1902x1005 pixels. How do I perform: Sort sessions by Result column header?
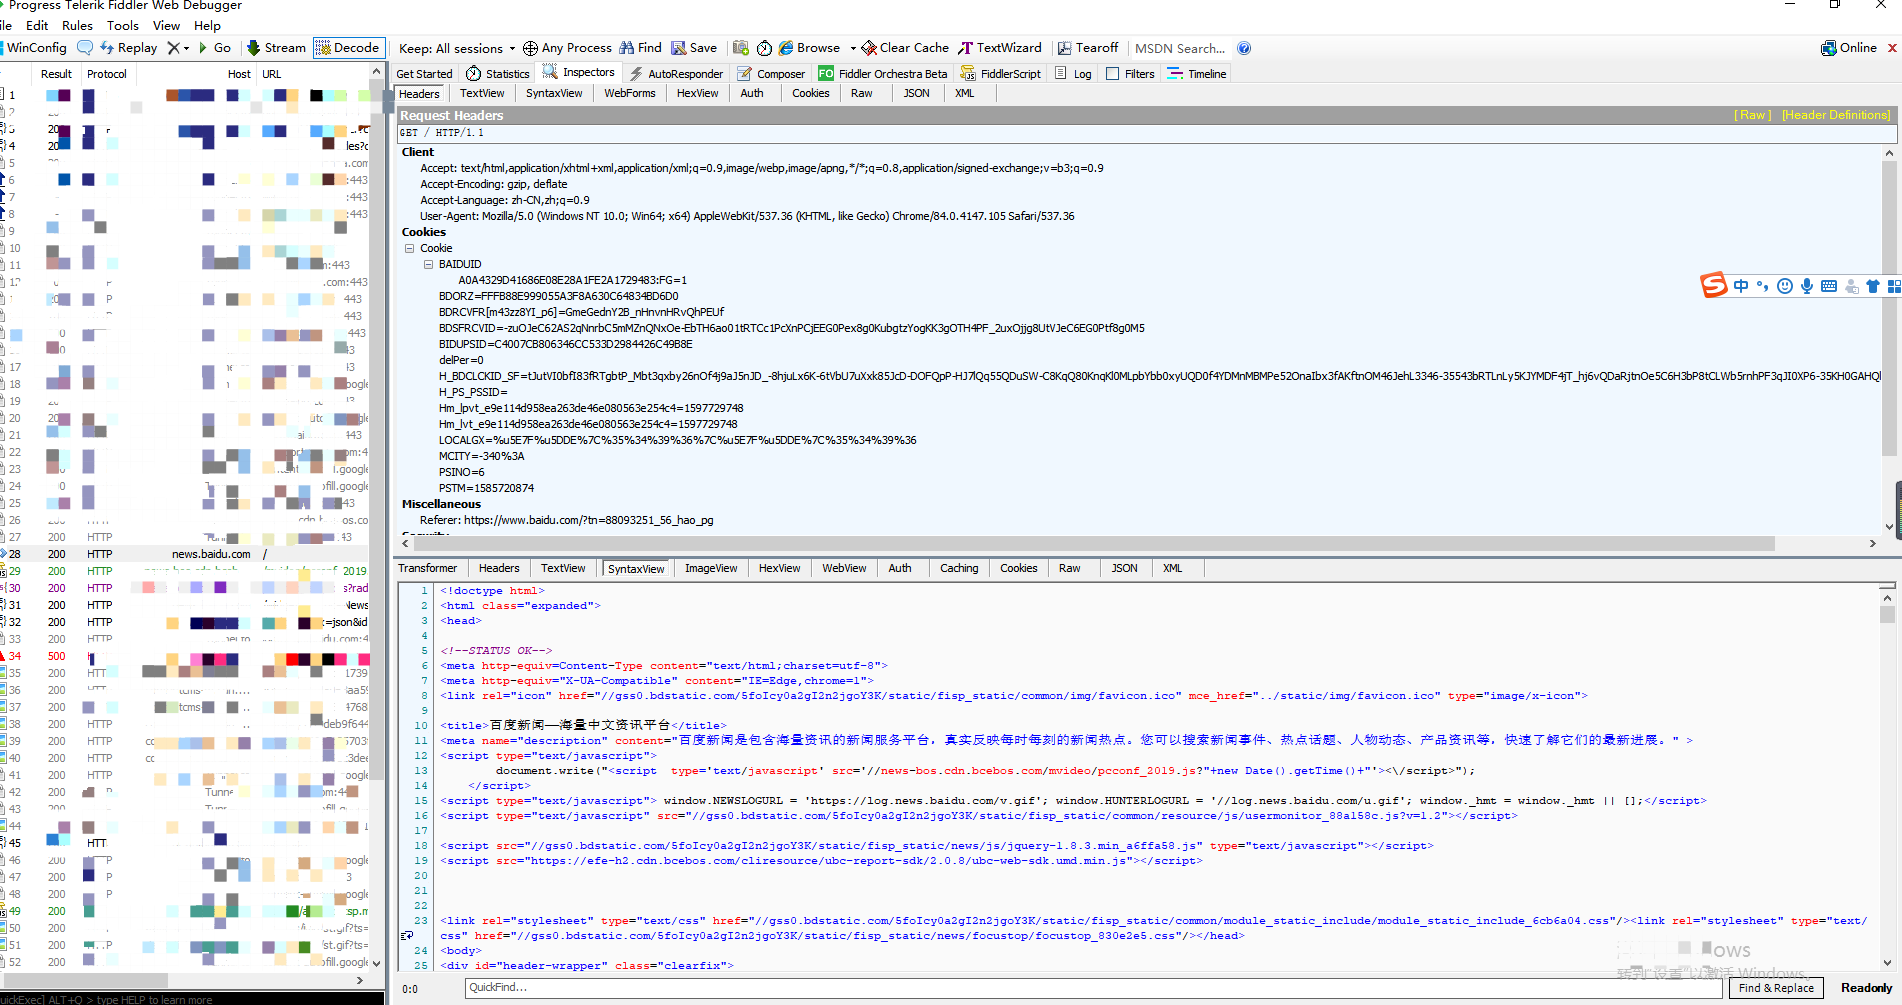click(x=56, y=74)
